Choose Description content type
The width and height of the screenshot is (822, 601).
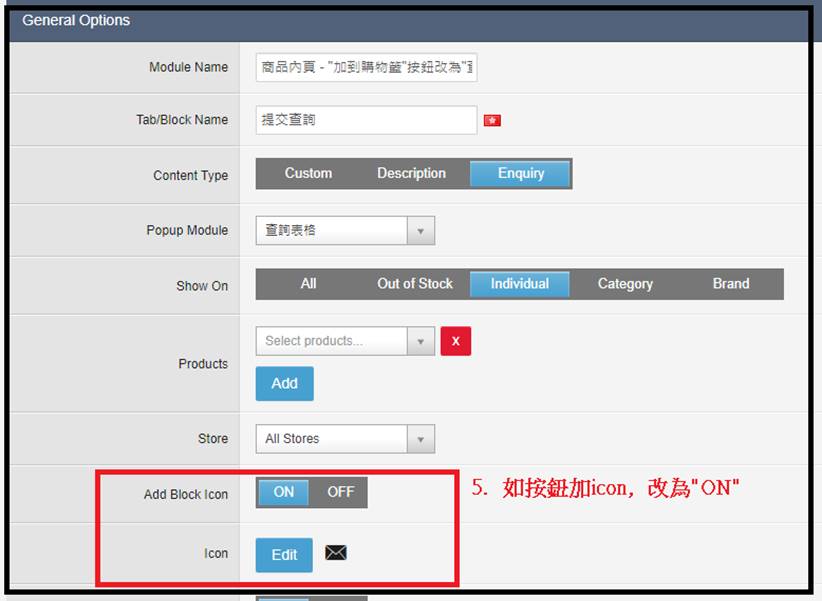(411, 173)
